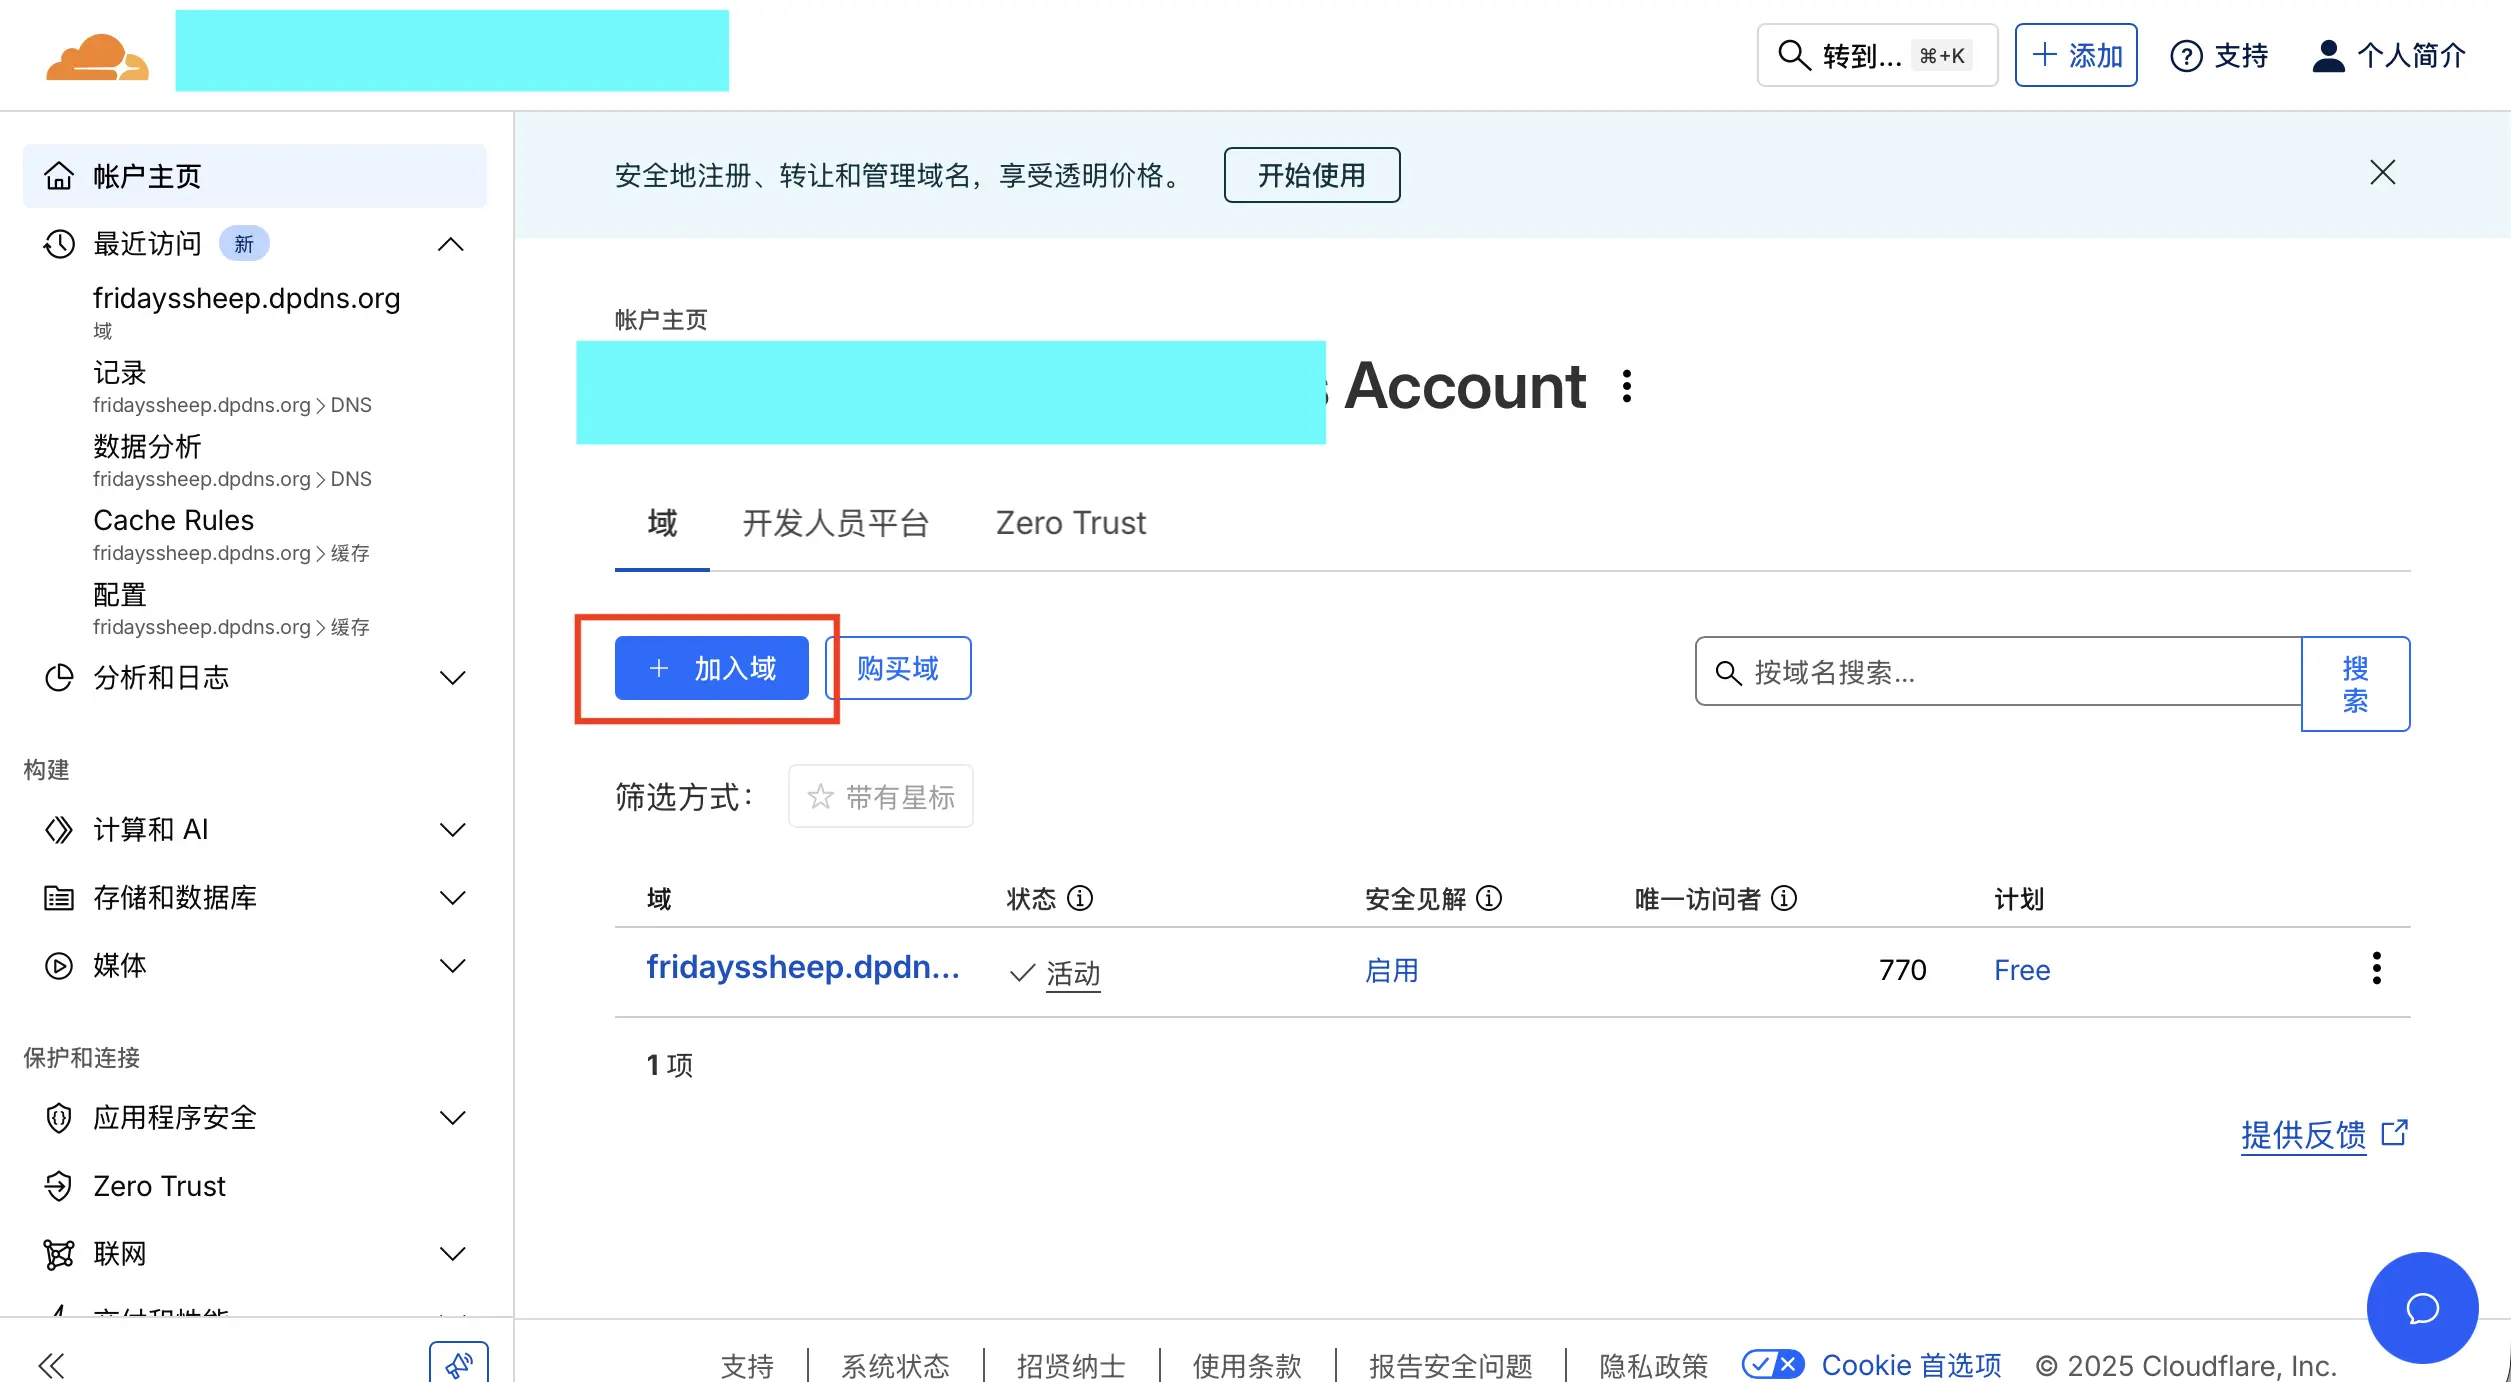Select 帐户主页 in the sidebar
Image resolution: width=2511 pixels, height=1382 pixels.
pos(145,176)
